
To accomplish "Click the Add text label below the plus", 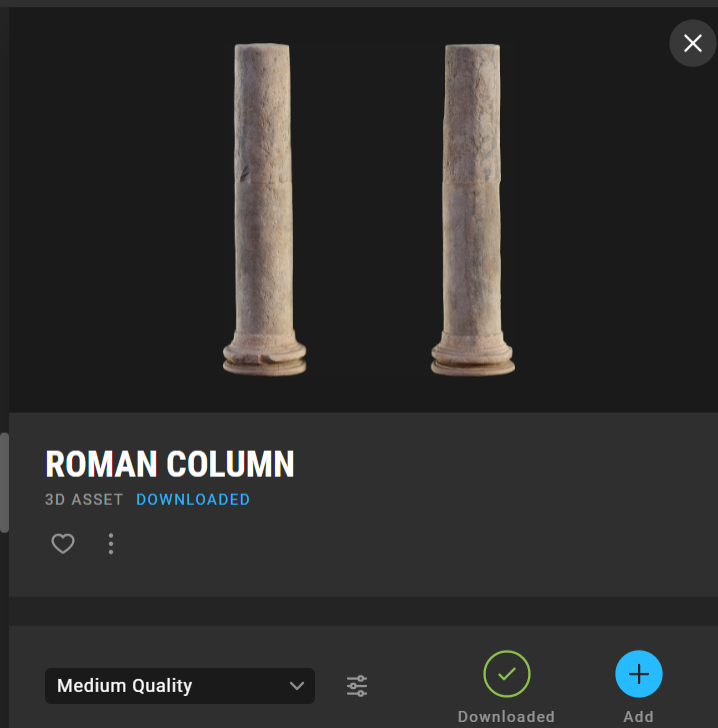I will 639,716.
